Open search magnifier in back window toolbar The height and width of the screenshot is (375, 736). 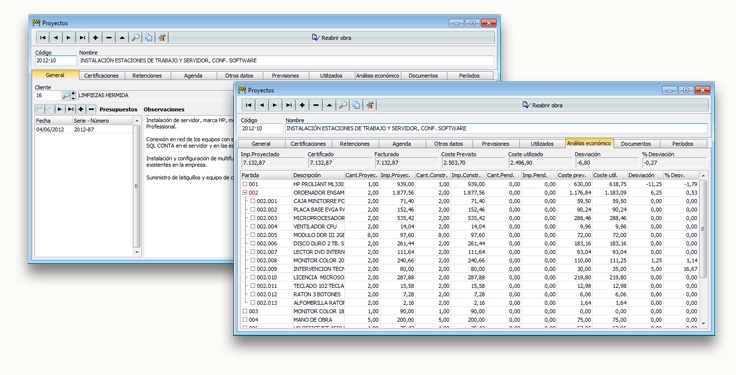[135, 38]
